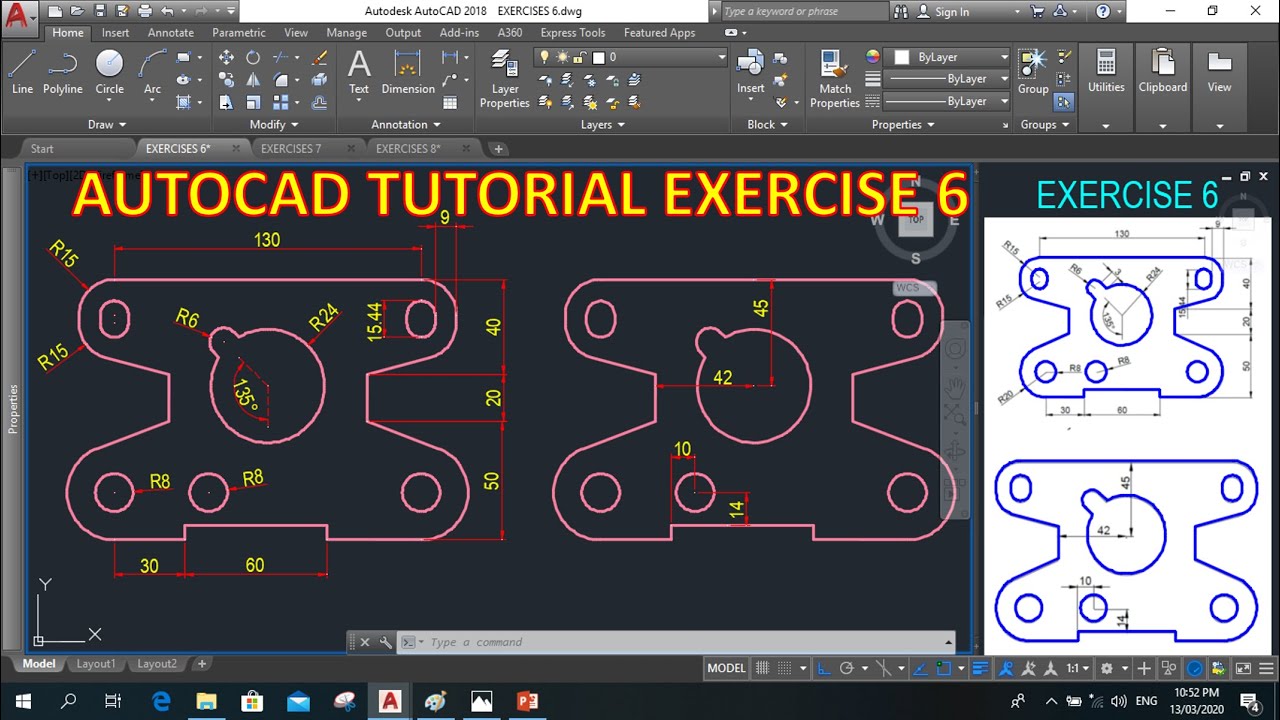Click the Mirror tool icon
This screenshot has height=720, width=1280.
pos(253,80)
